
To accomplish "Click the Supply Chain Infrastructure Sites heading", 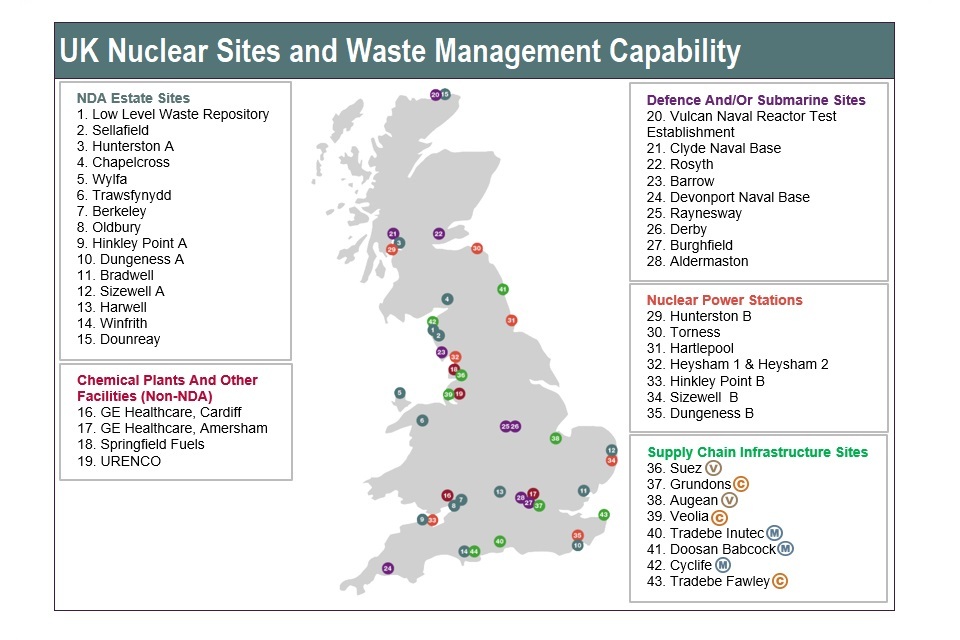I will click(x=758, y=452).
